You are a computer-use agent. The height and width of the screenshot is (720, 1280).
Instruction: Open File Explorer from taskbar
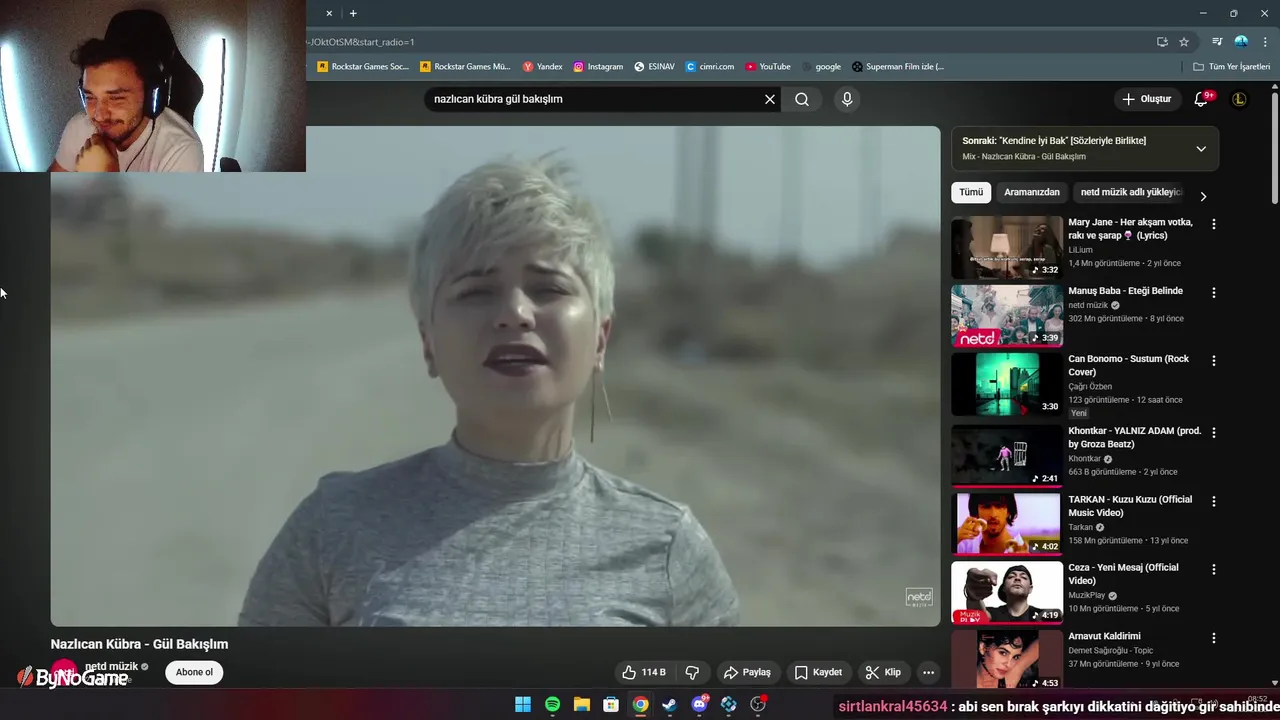pyautogui.click(x=581, y=704)
